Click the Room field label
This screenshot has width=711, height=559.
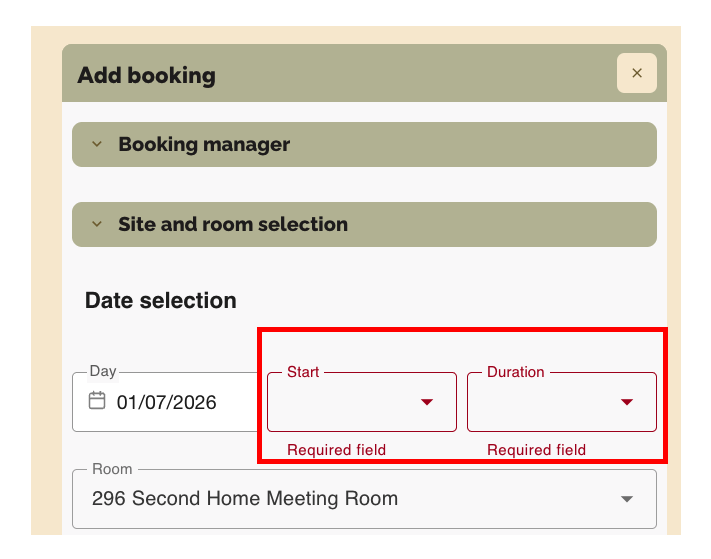pos(111,469)
